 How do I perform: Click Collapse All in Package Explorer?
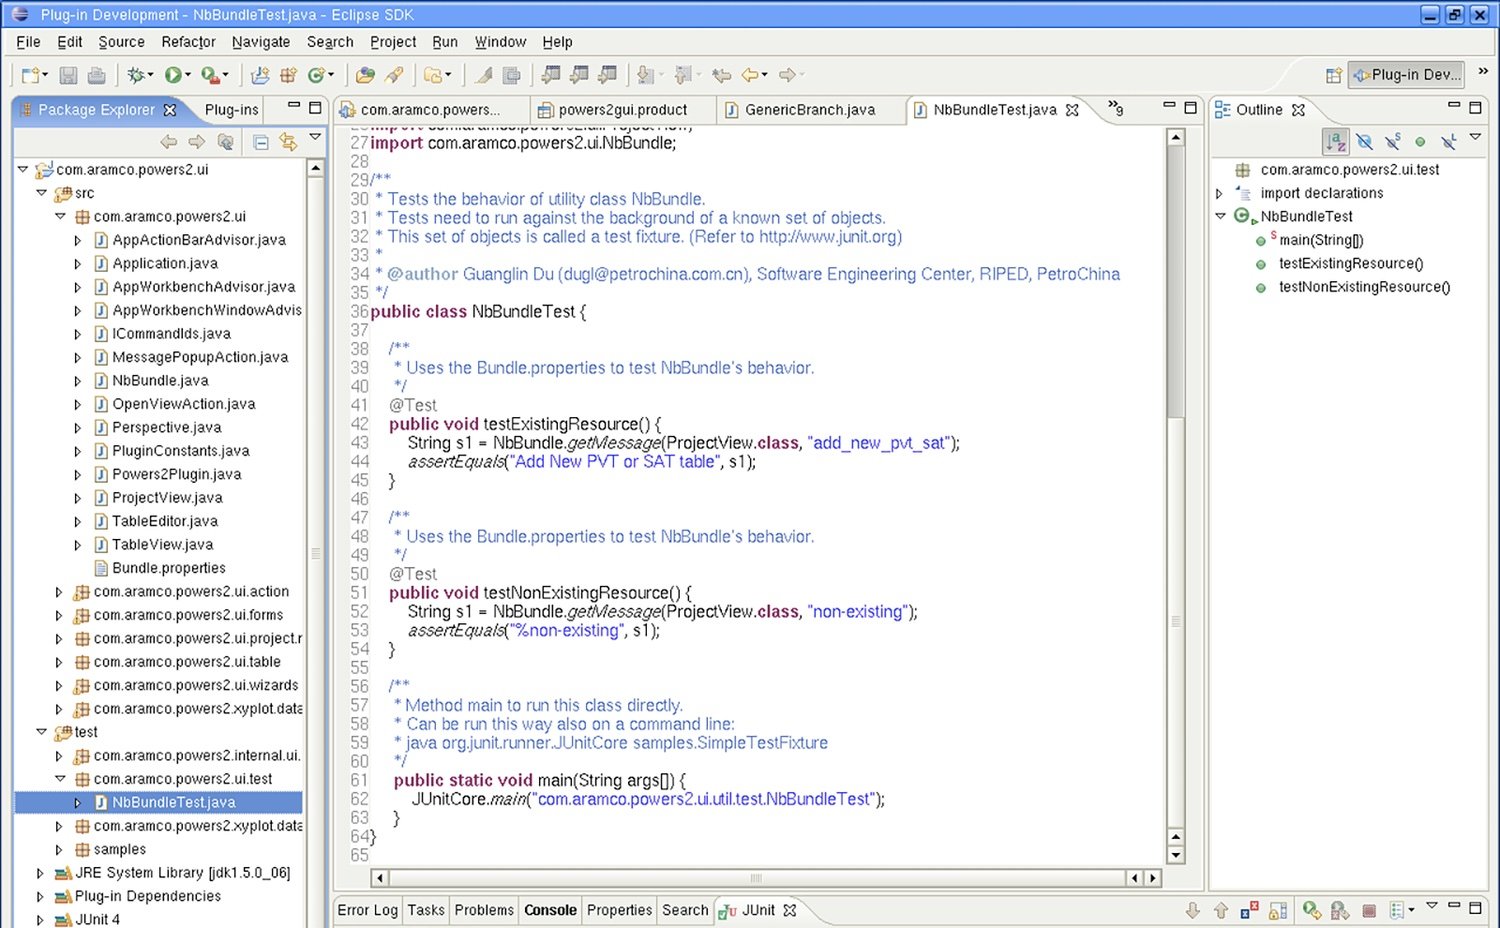tap(260, 142)
